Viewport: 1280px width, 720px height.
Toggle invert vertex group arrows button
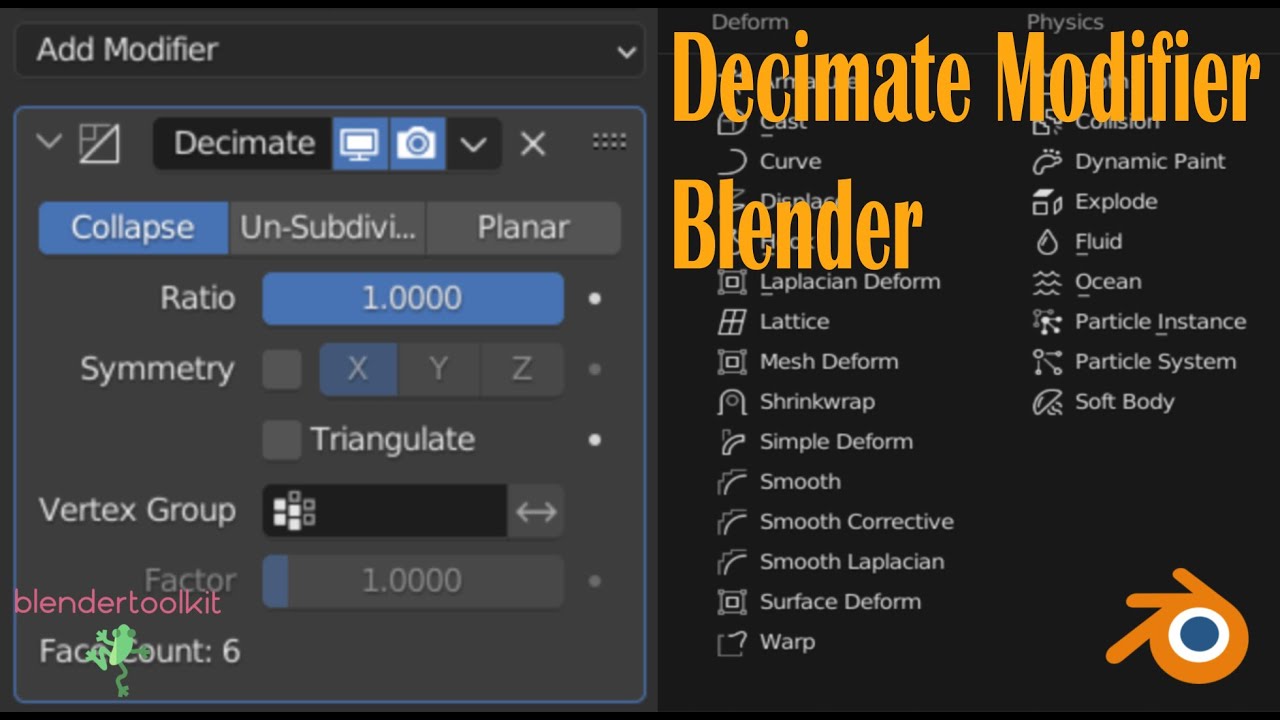536,511
